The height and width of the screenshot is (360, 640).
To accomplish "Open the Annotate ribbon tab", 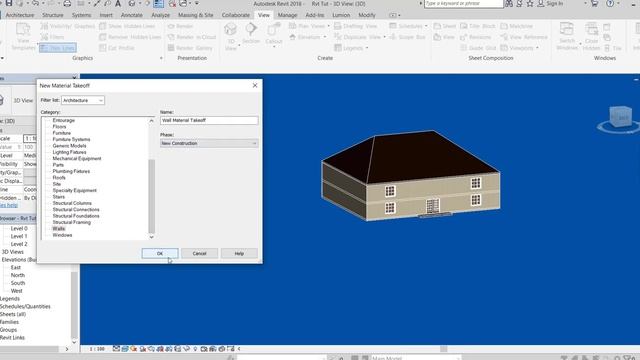I will [131, 15].
